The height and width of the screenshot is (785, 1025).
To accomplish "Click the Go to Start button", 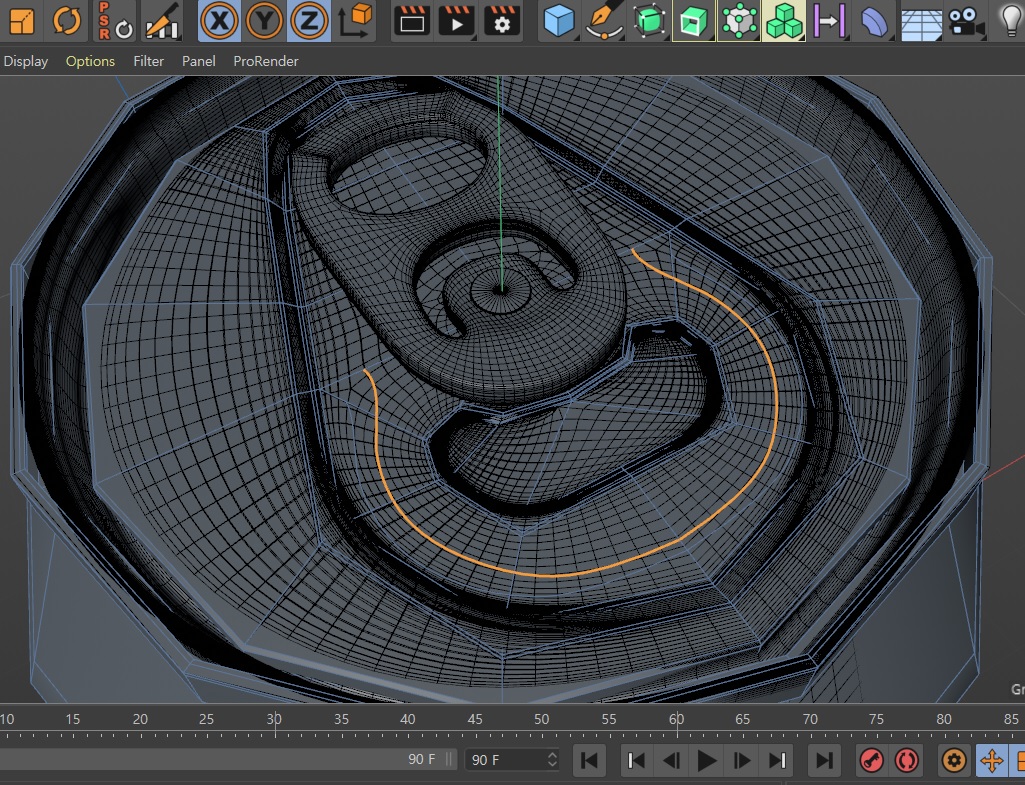I will [x=589, y=760].
